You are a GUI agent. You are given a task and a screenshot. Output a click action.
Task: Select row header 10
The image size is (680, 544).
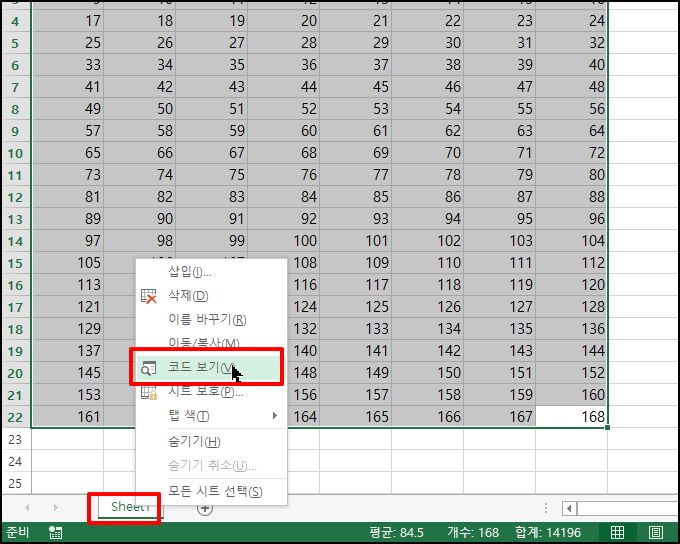tap(16, 153)
